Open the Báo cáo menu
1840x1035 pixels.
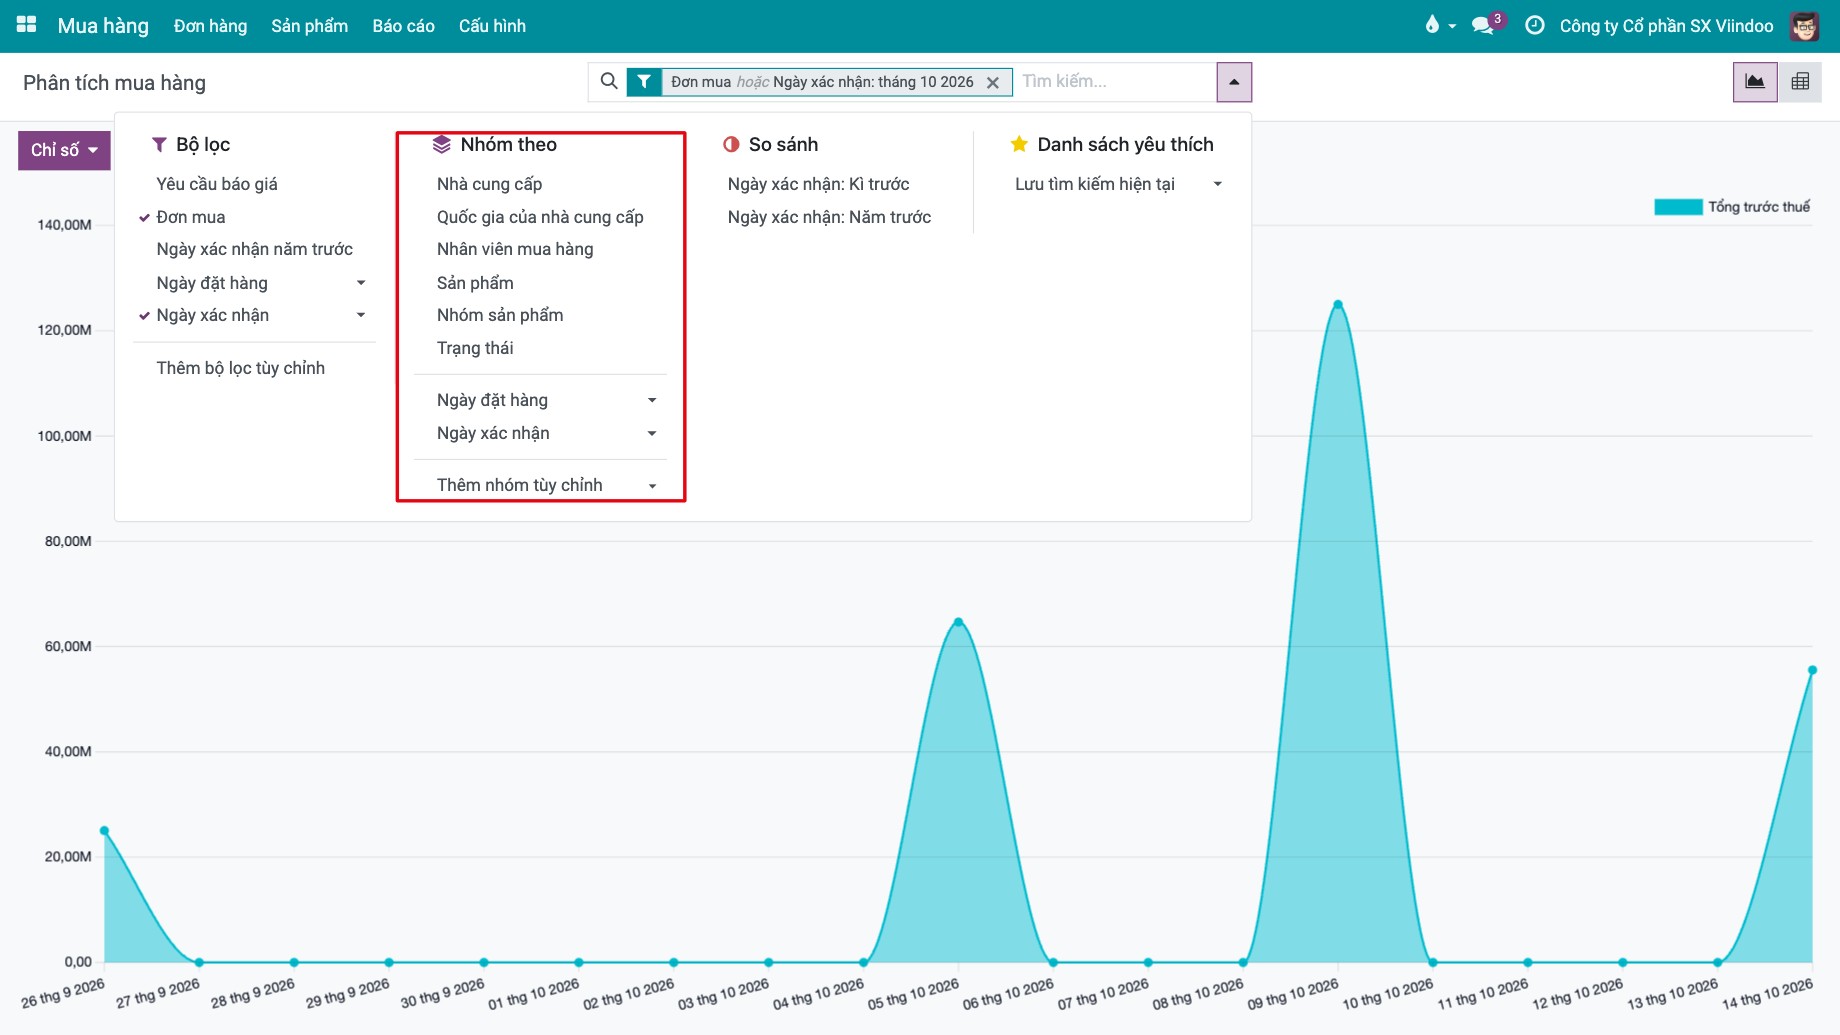click(x=403, y=26)
